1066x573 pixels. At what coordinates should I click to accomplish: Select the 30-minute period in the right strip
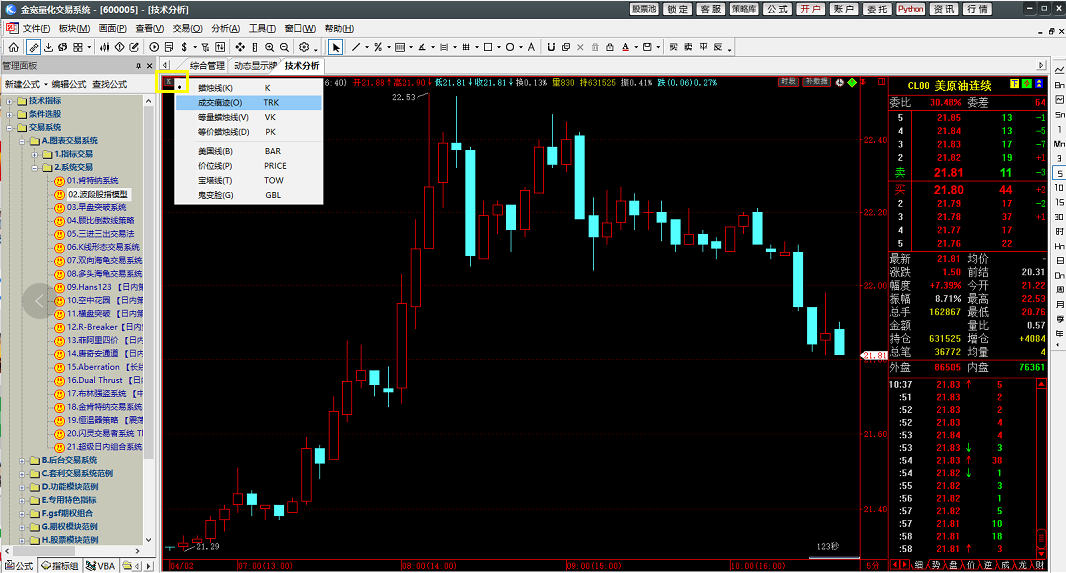tap(1059, 217)
